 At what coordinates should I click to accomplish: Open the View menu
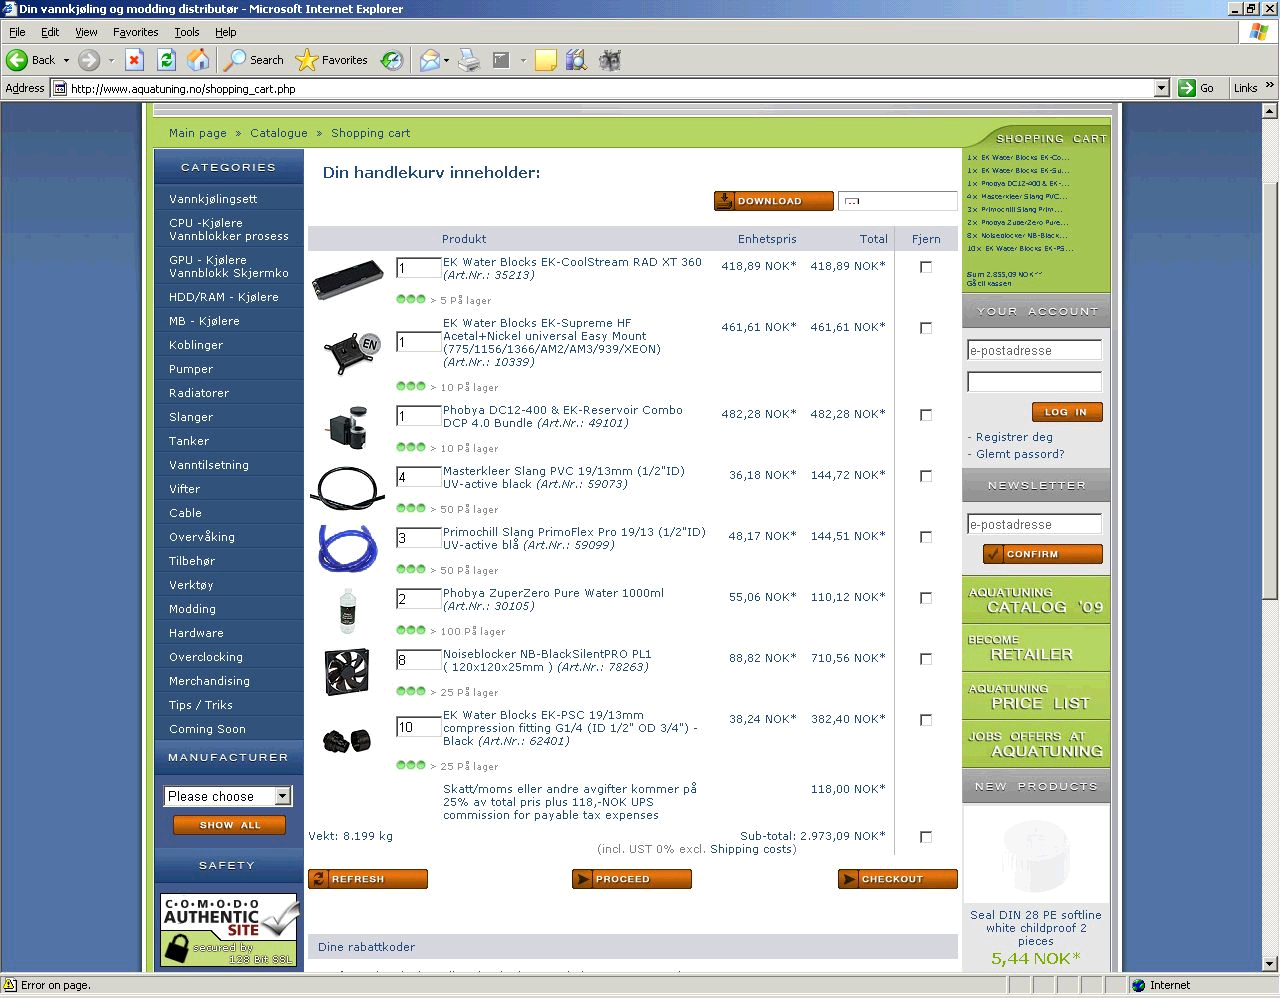[87, 32]
